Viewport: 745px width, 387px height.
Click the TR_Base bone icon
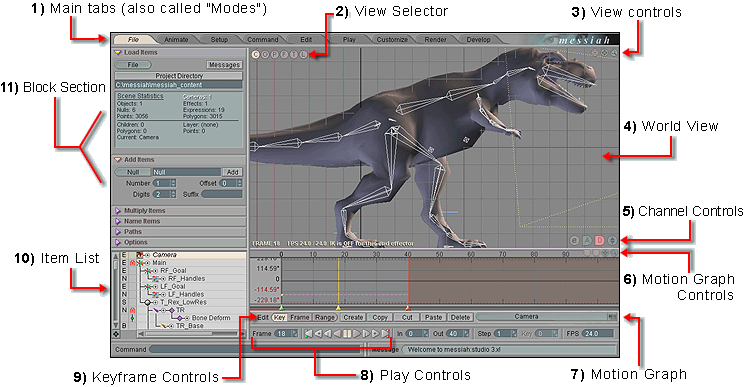[164, 326]
